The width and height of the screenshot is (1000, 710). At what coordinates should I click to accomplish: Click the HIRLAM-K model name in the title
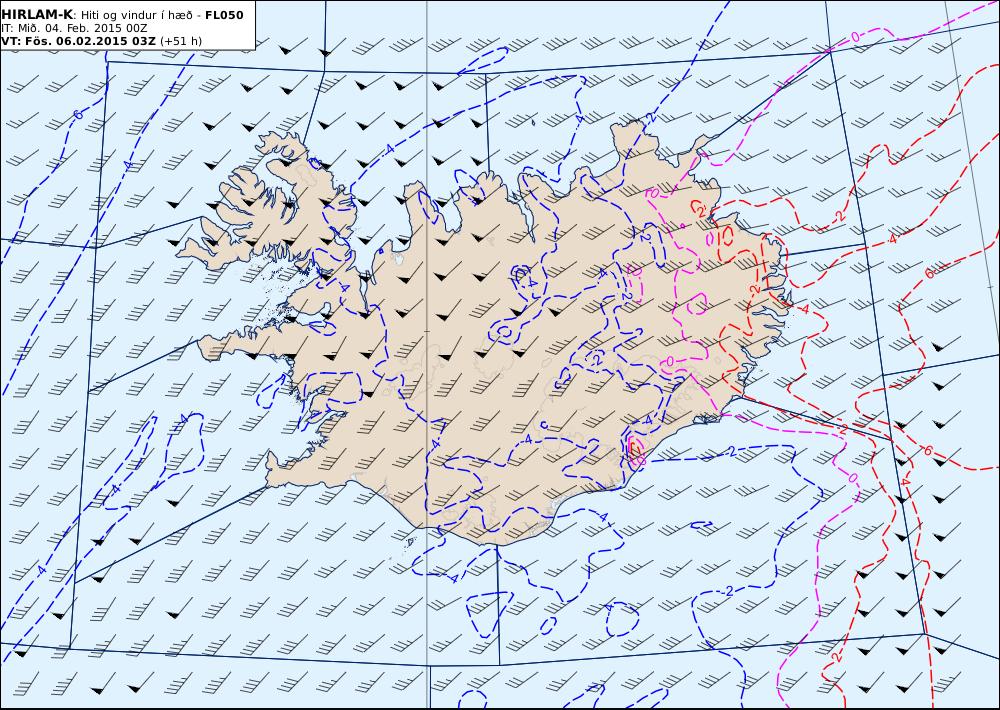[36, 15]
